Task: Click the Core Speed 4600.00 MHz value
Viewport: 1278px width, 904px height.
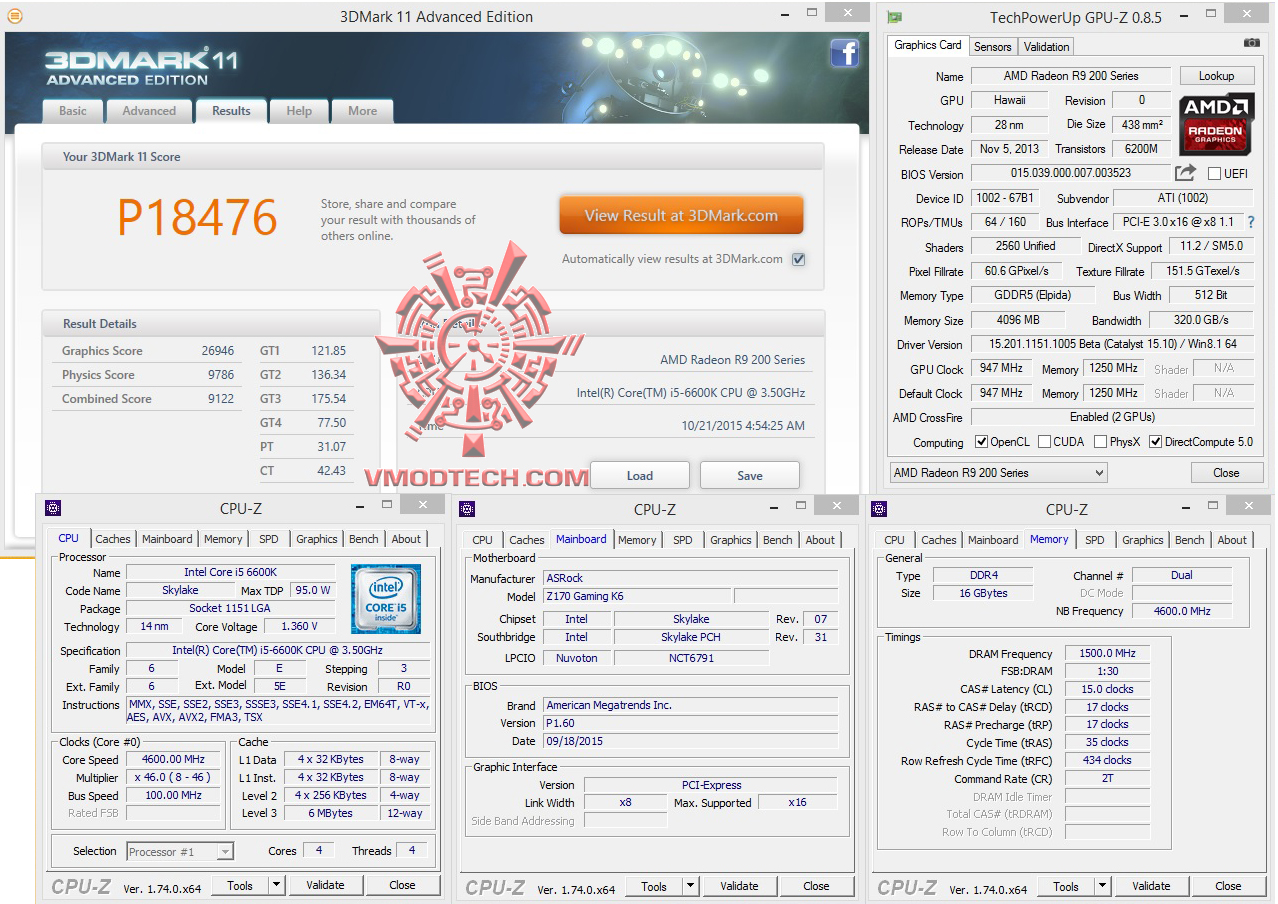Action: tap(173, 759)
